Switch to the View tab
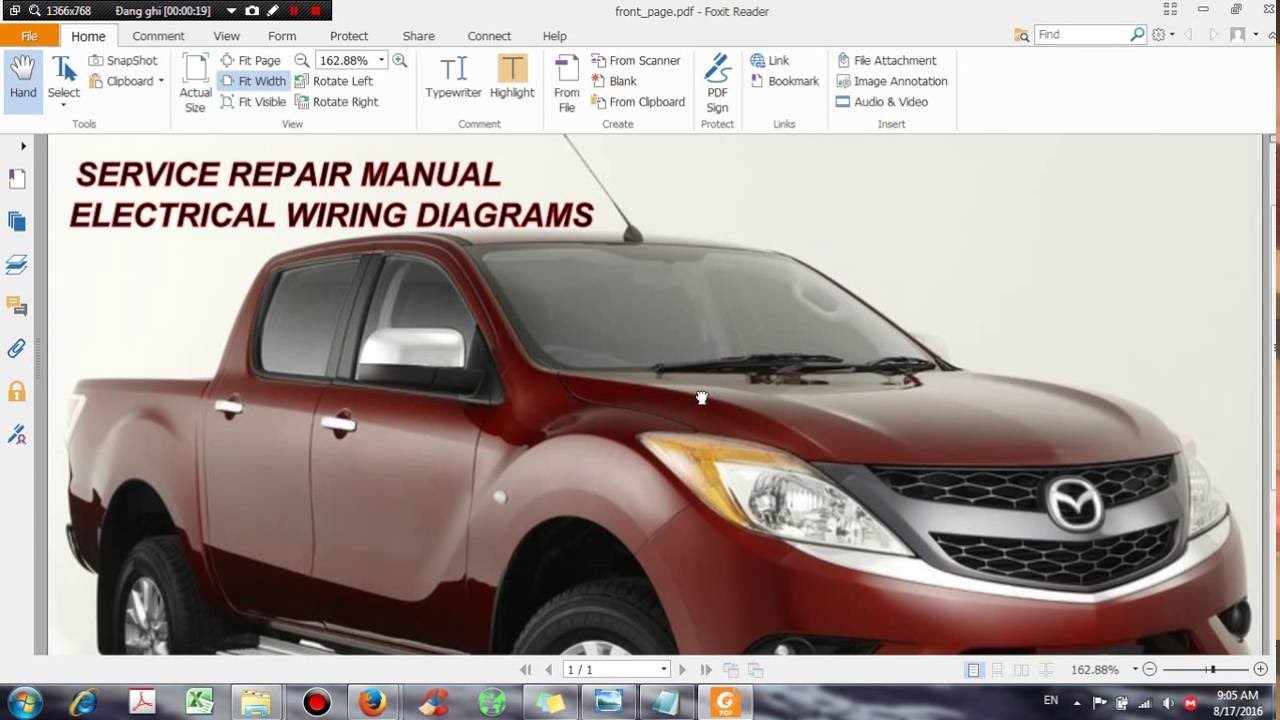 [226, 36]
